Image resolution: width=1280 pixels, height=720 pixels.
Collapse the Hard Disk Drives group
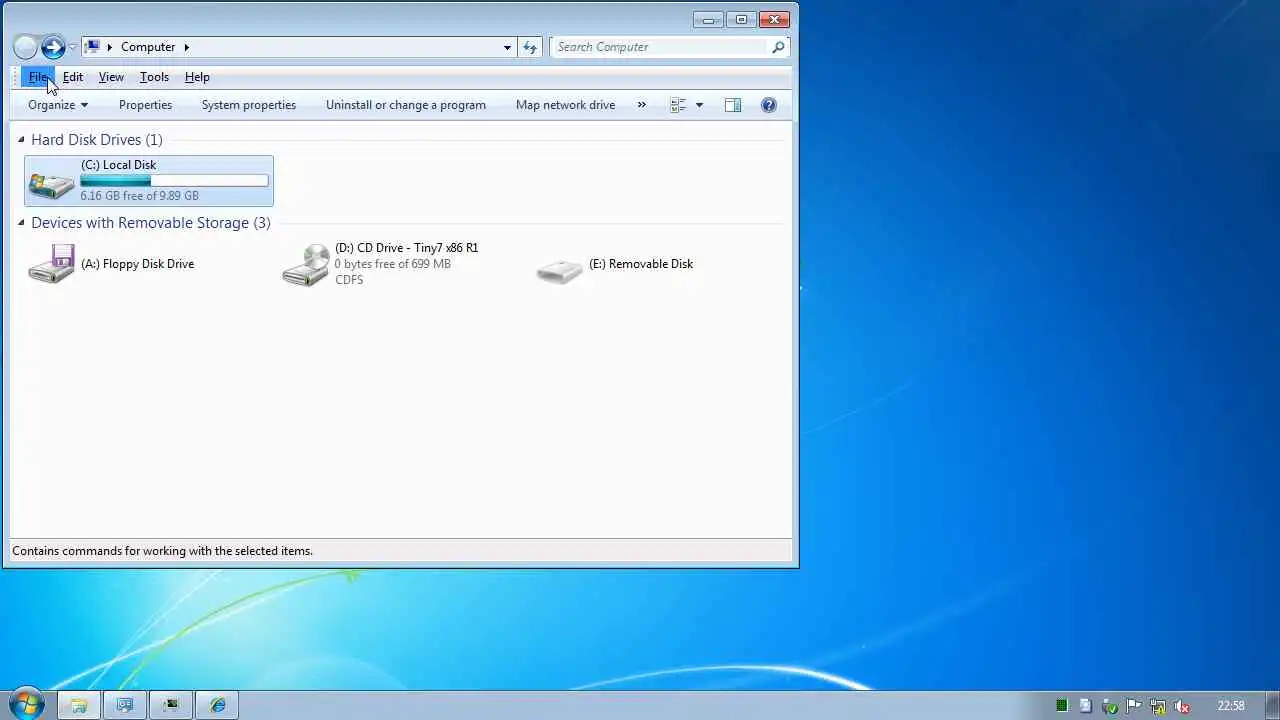click(21, 140)
